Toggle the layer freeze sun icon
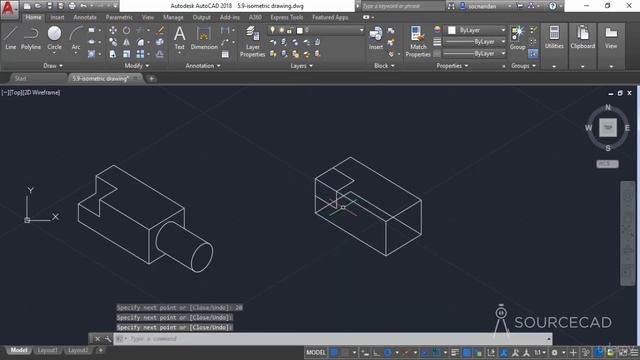 coord(281,30)
